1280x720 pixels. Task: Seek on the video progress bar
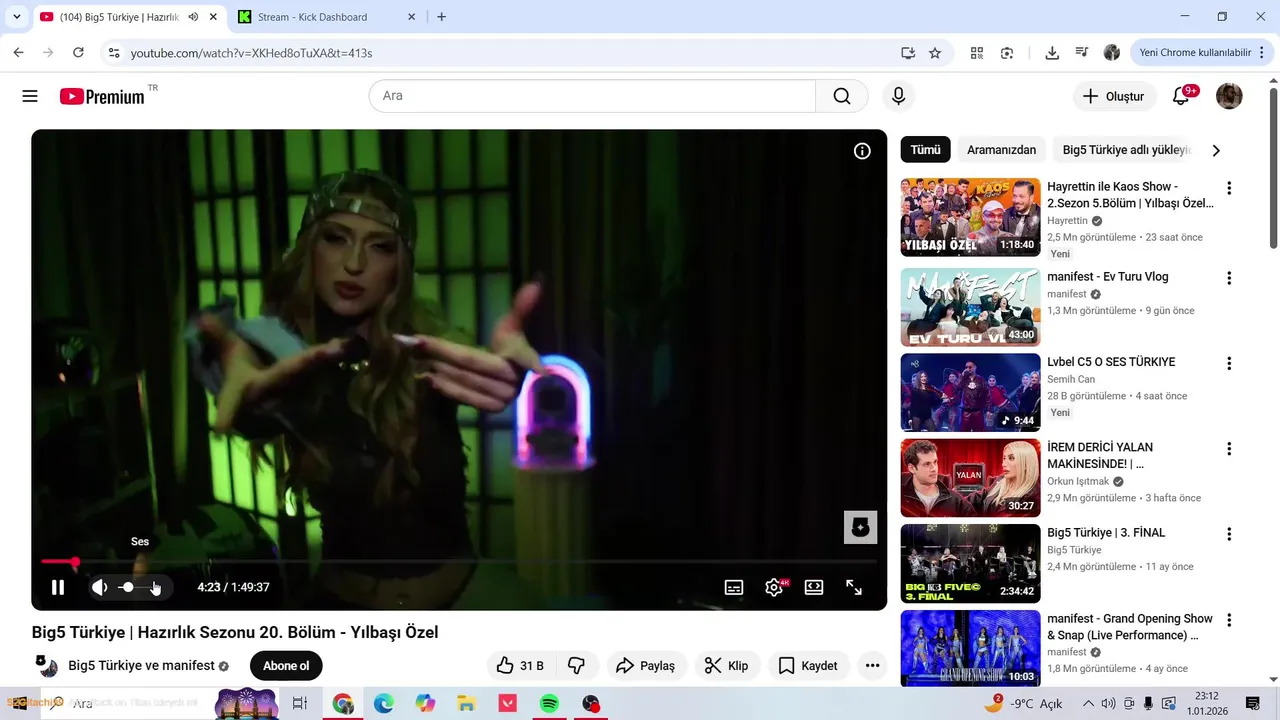point(459,562)
